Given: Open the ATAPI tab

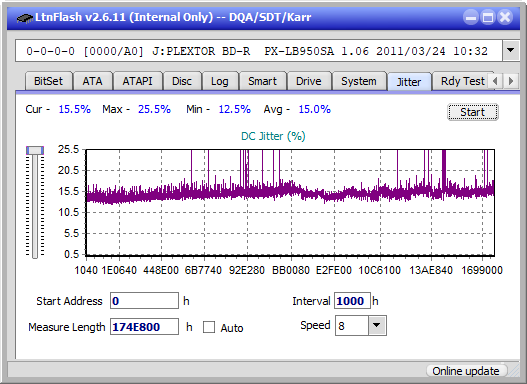Looking at the screenshot, I should pos(137,81).
